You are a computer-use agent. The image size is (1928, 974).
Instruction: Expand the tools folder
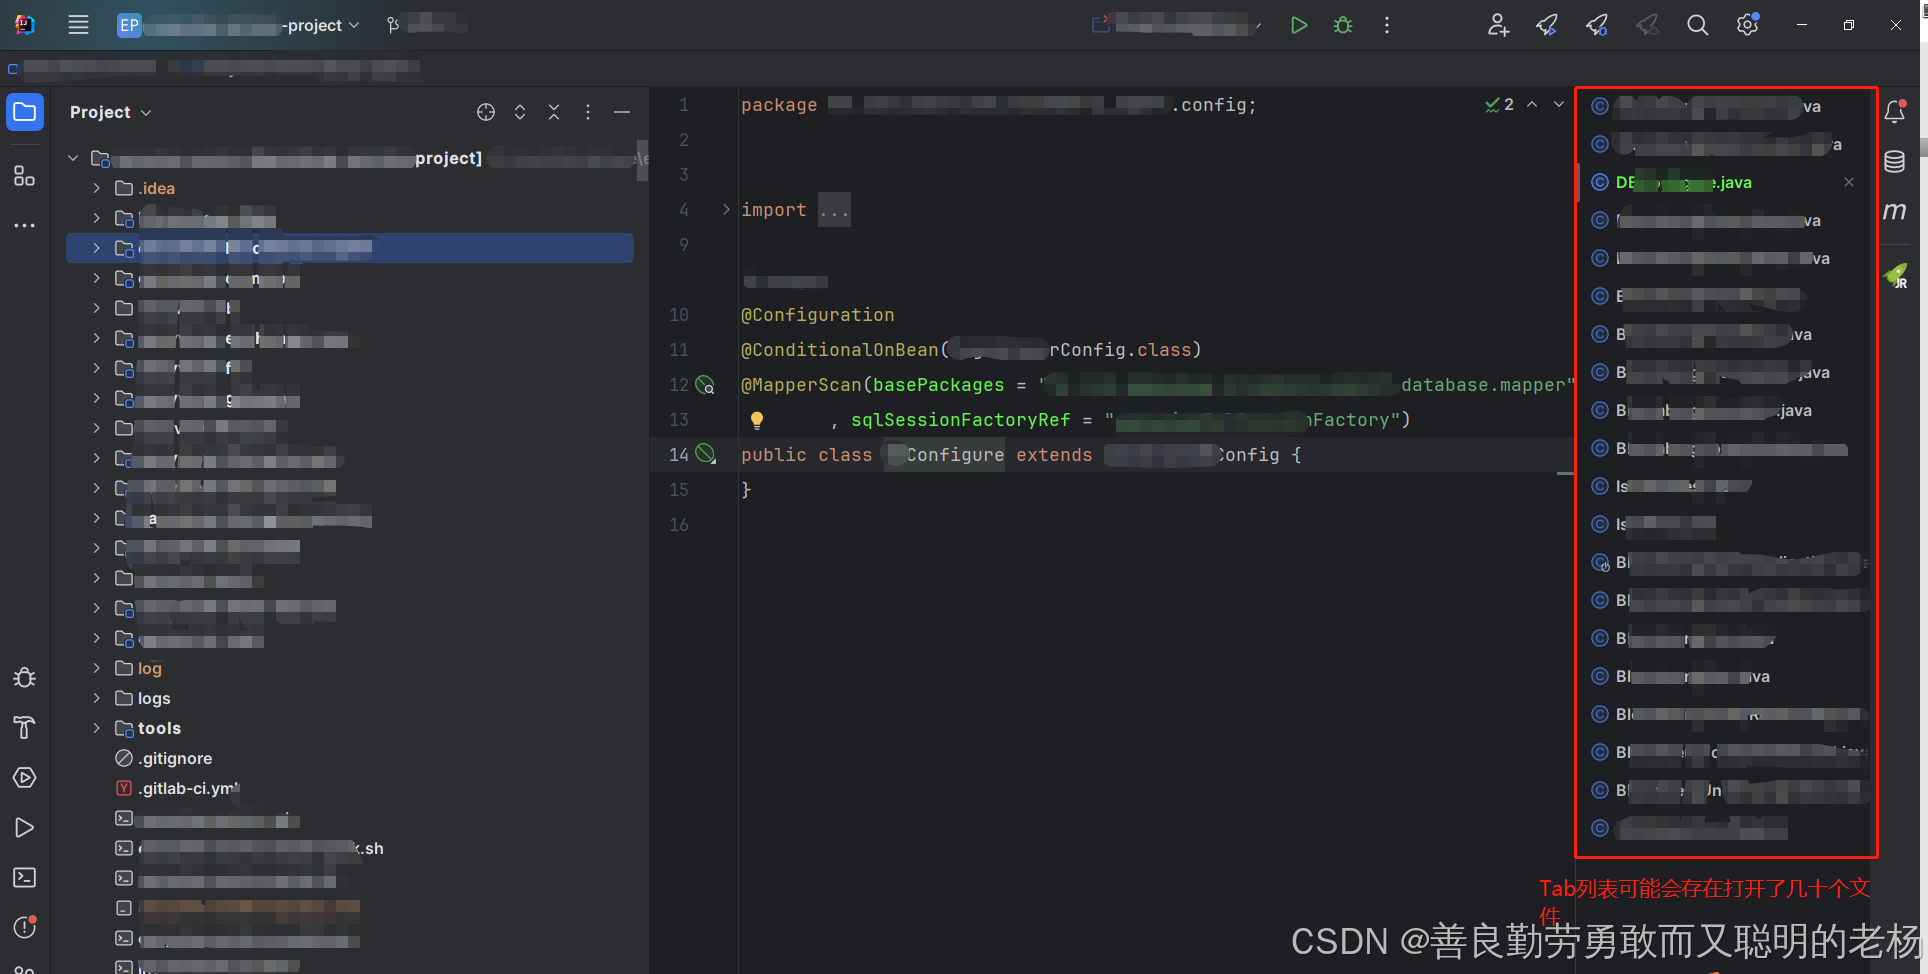coord(96,728)
